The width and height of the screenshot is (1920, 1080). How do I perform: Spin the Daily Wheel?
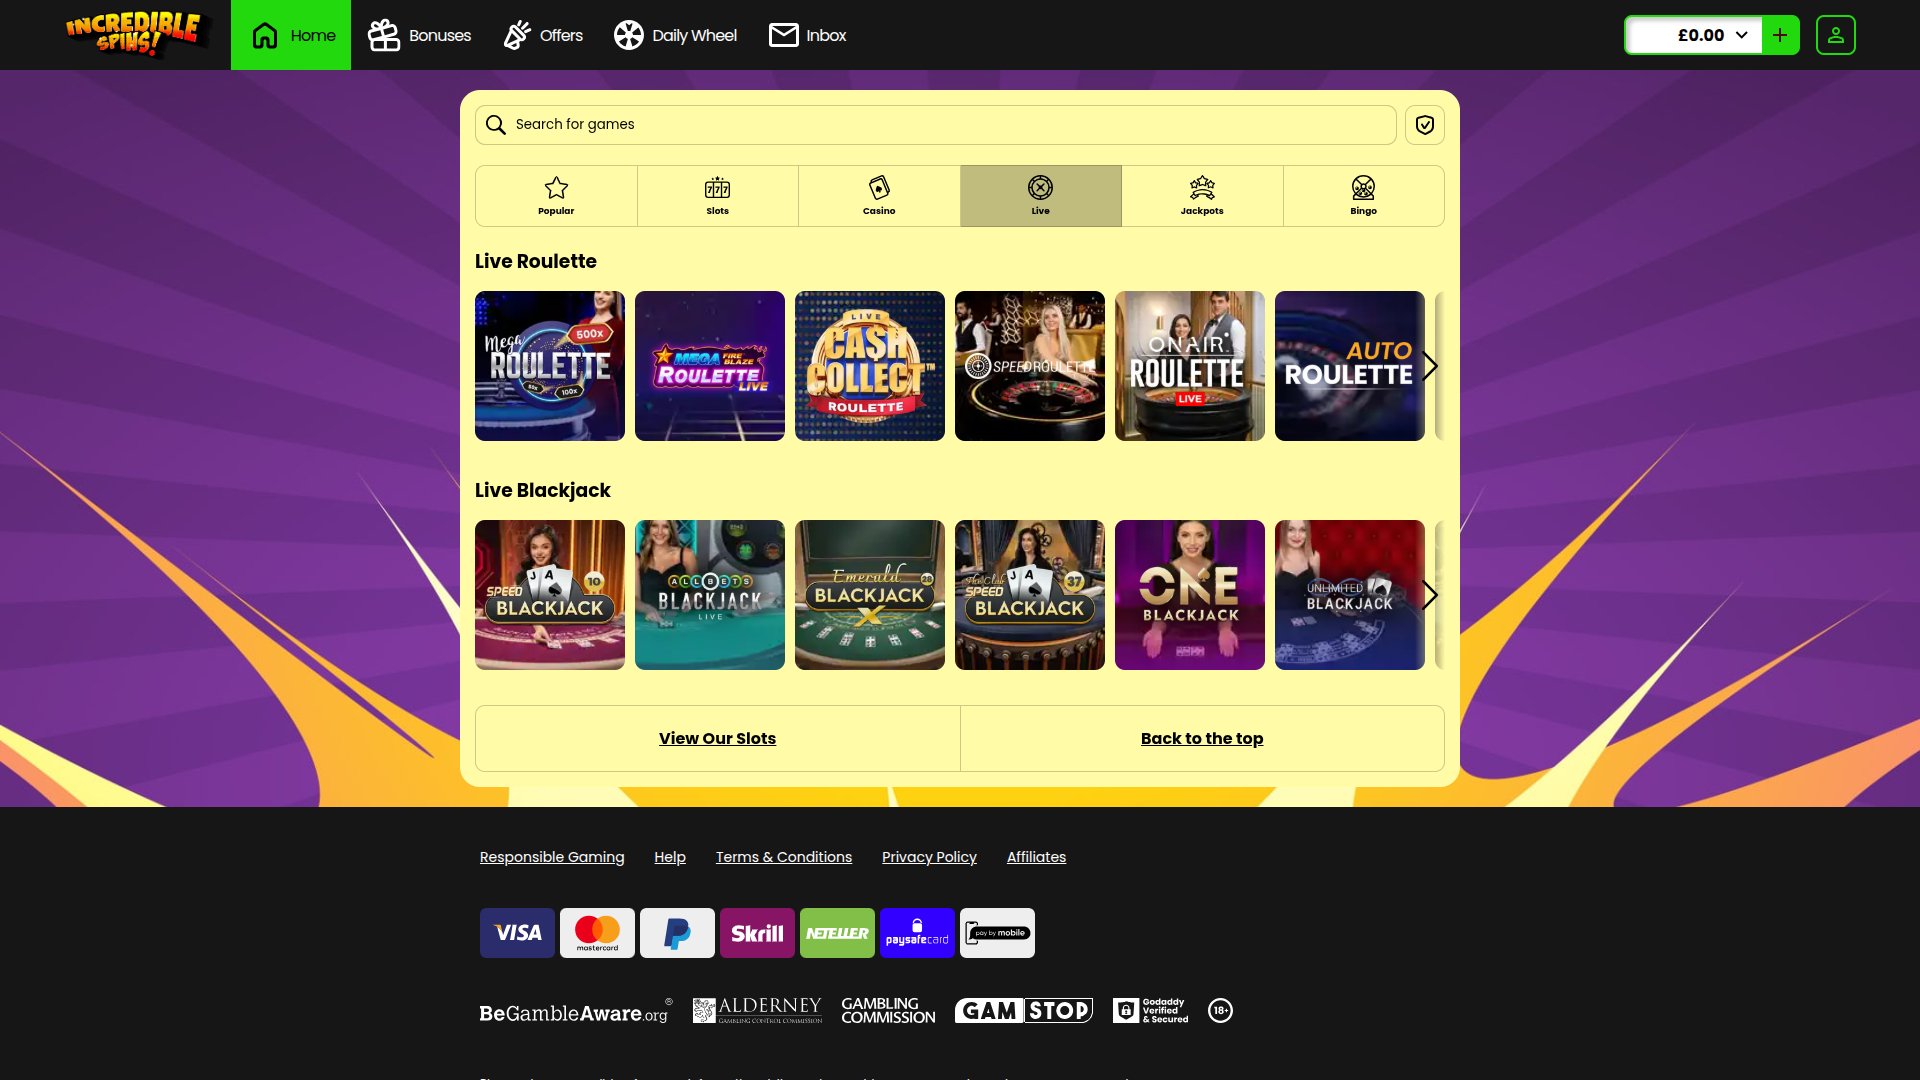click(x=675, y=34)
